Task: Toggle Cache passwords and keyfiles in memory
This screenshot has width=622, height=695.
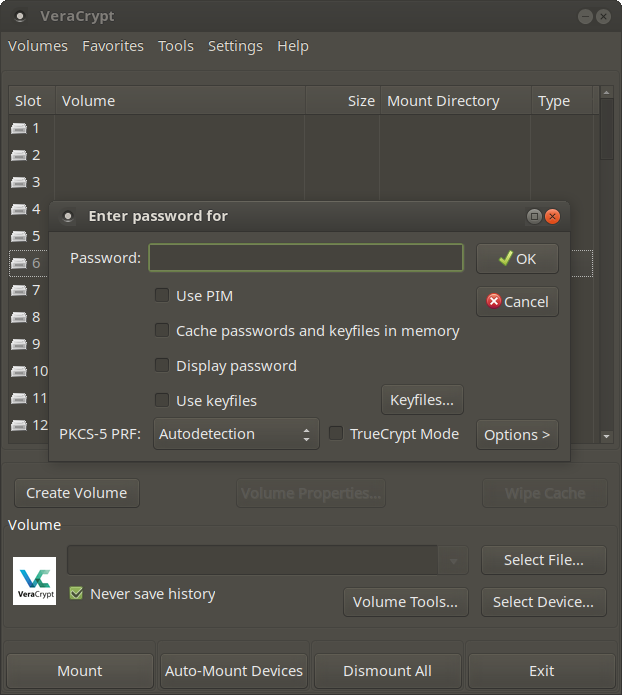Action: click(162, 331)
